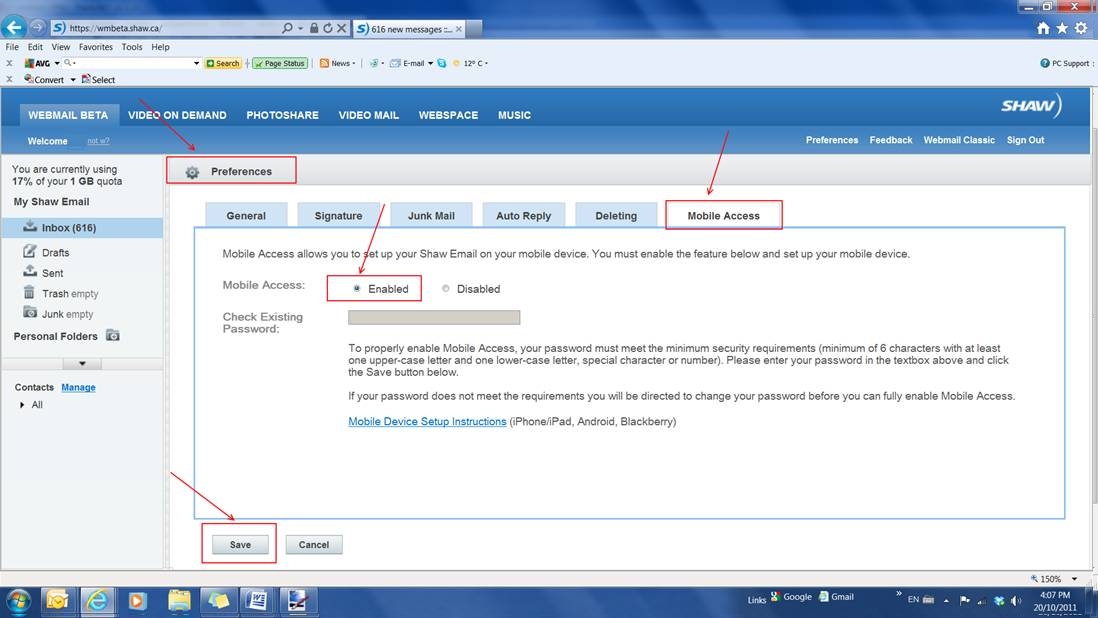Click the Trash bin icon

pos(29,292)
